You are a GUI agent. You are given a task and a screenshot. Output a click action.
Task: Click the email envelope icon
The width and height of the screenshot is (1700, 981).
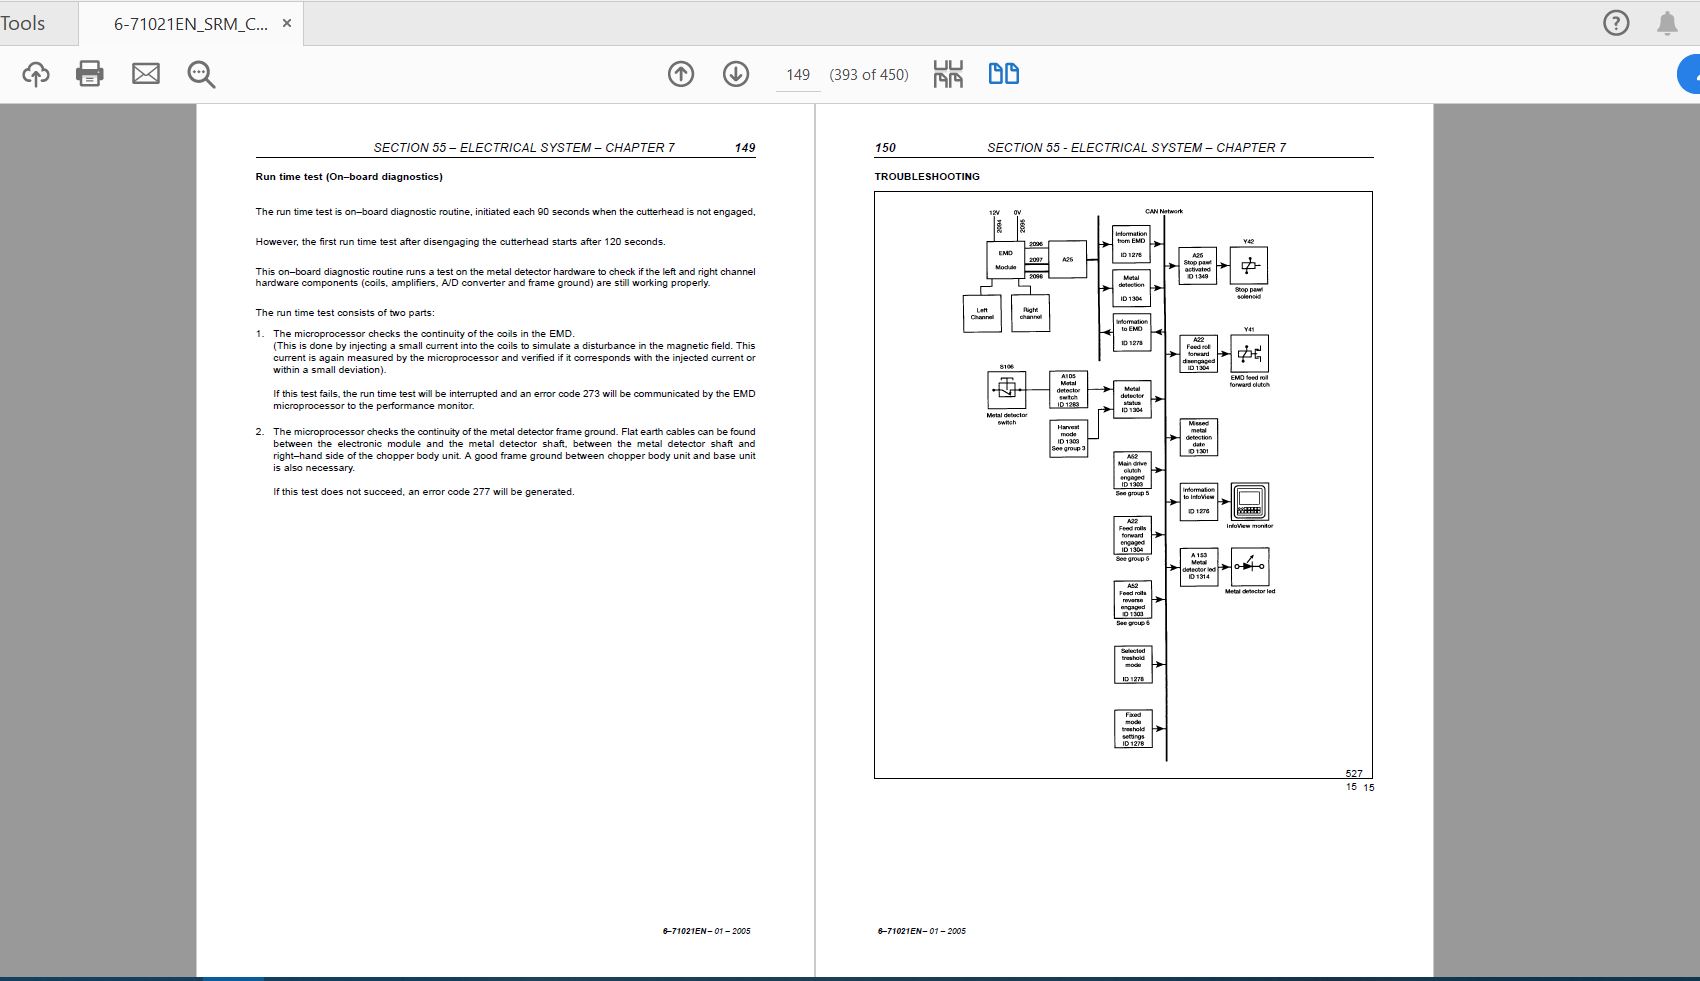pos(146,73)
